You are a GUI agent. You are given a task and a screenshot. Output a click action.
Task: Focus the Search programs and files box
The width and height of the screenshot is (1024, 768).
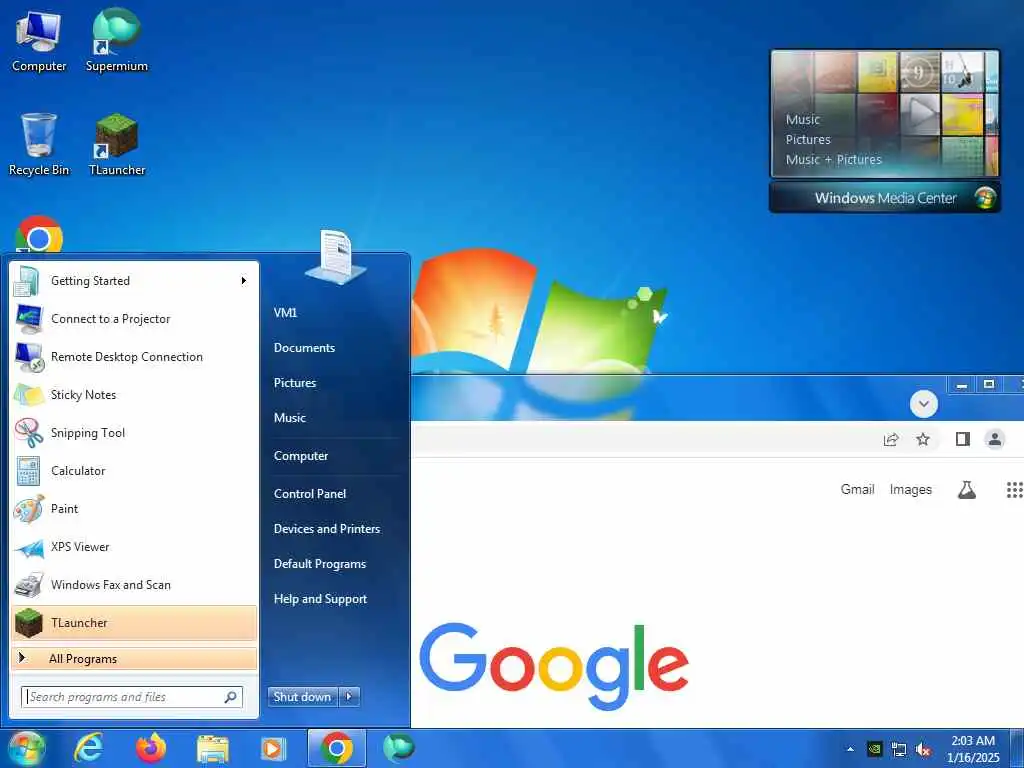(132, 697)
